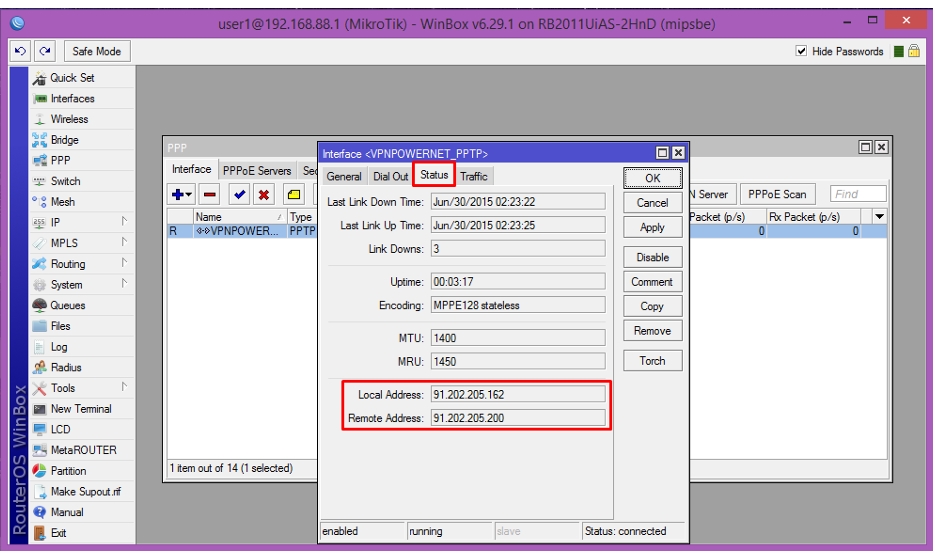The height and width of the screenshot is (555, 937).
Task: Click the padlock icon at top right
Action: [x=914, y=51]
